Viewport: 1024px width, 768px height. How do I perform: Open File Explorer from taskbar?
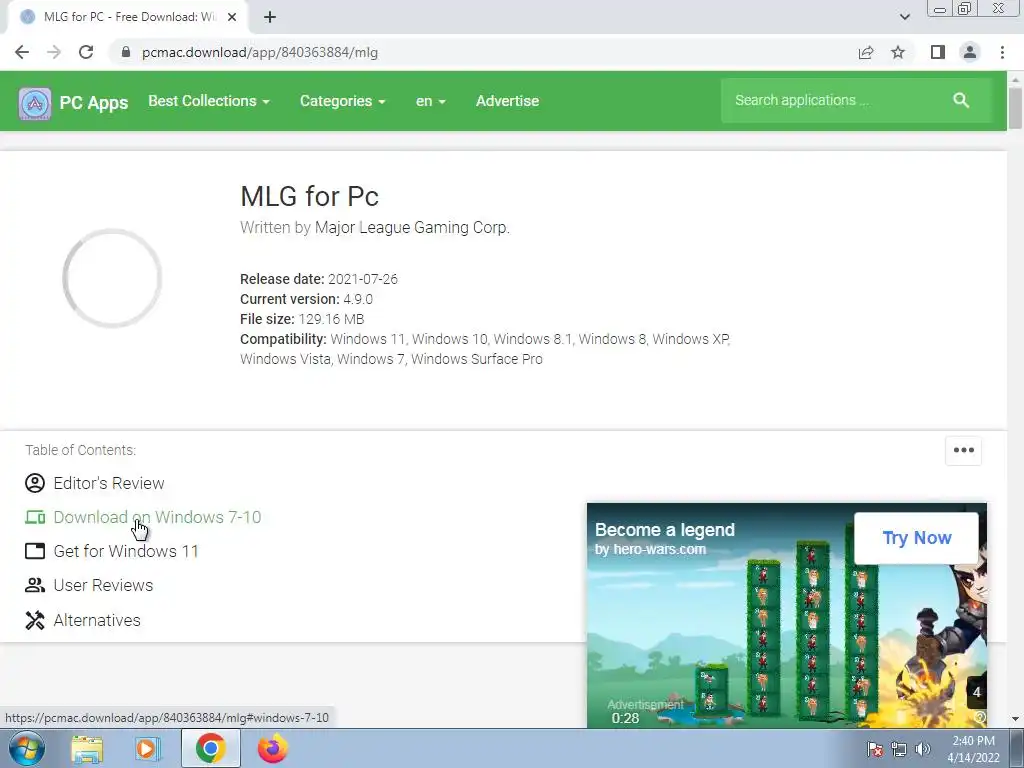pyautogui.click(x=87, y=748)
